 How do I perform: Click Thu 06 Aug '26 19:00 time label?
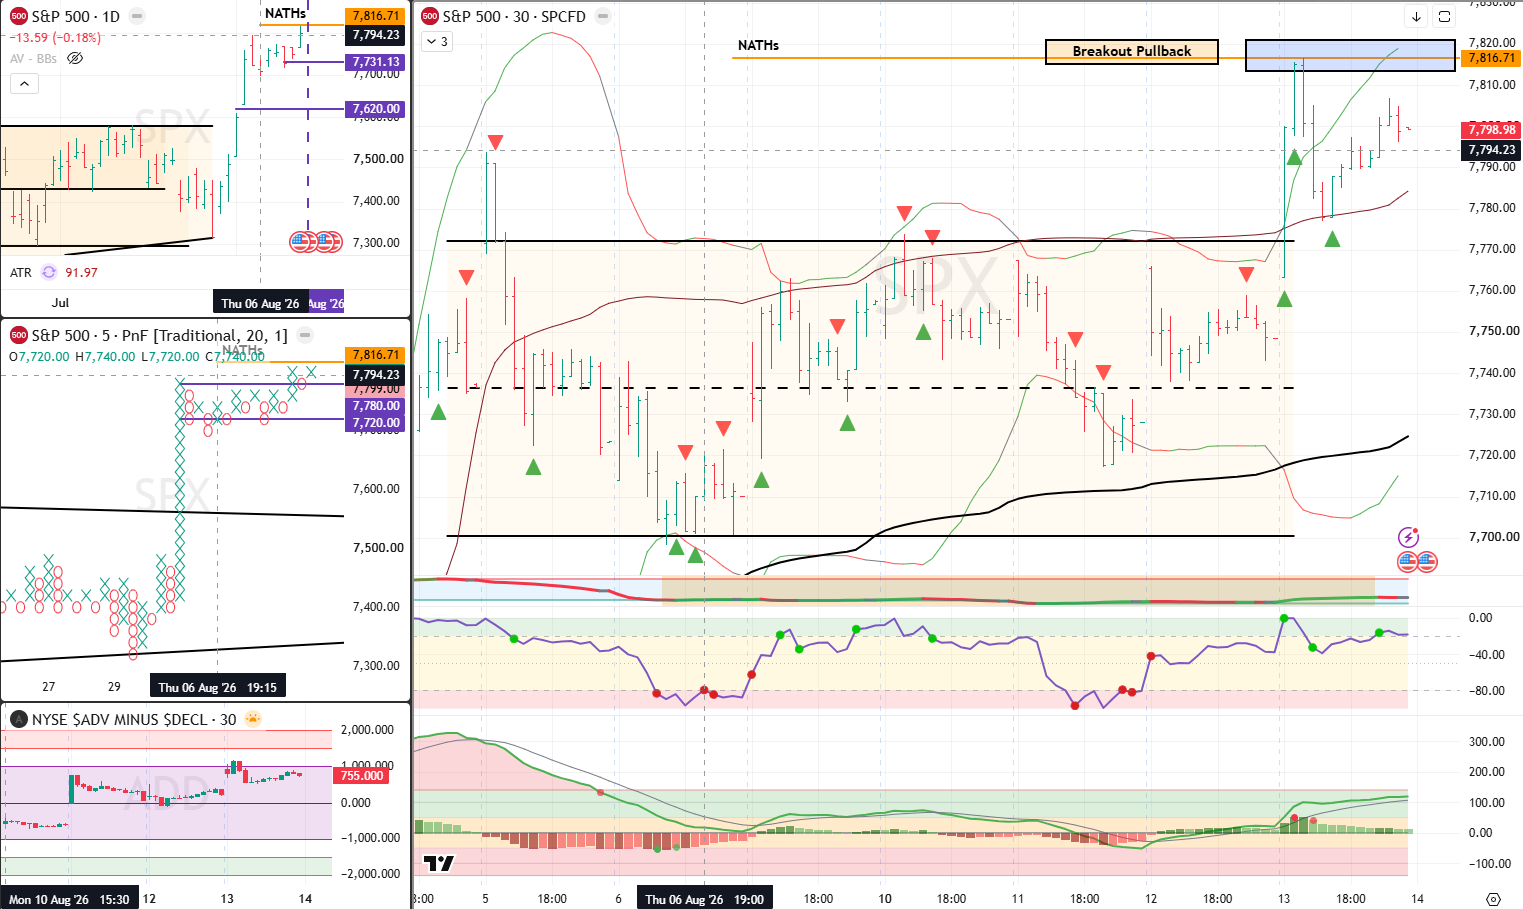pos(704,899)
